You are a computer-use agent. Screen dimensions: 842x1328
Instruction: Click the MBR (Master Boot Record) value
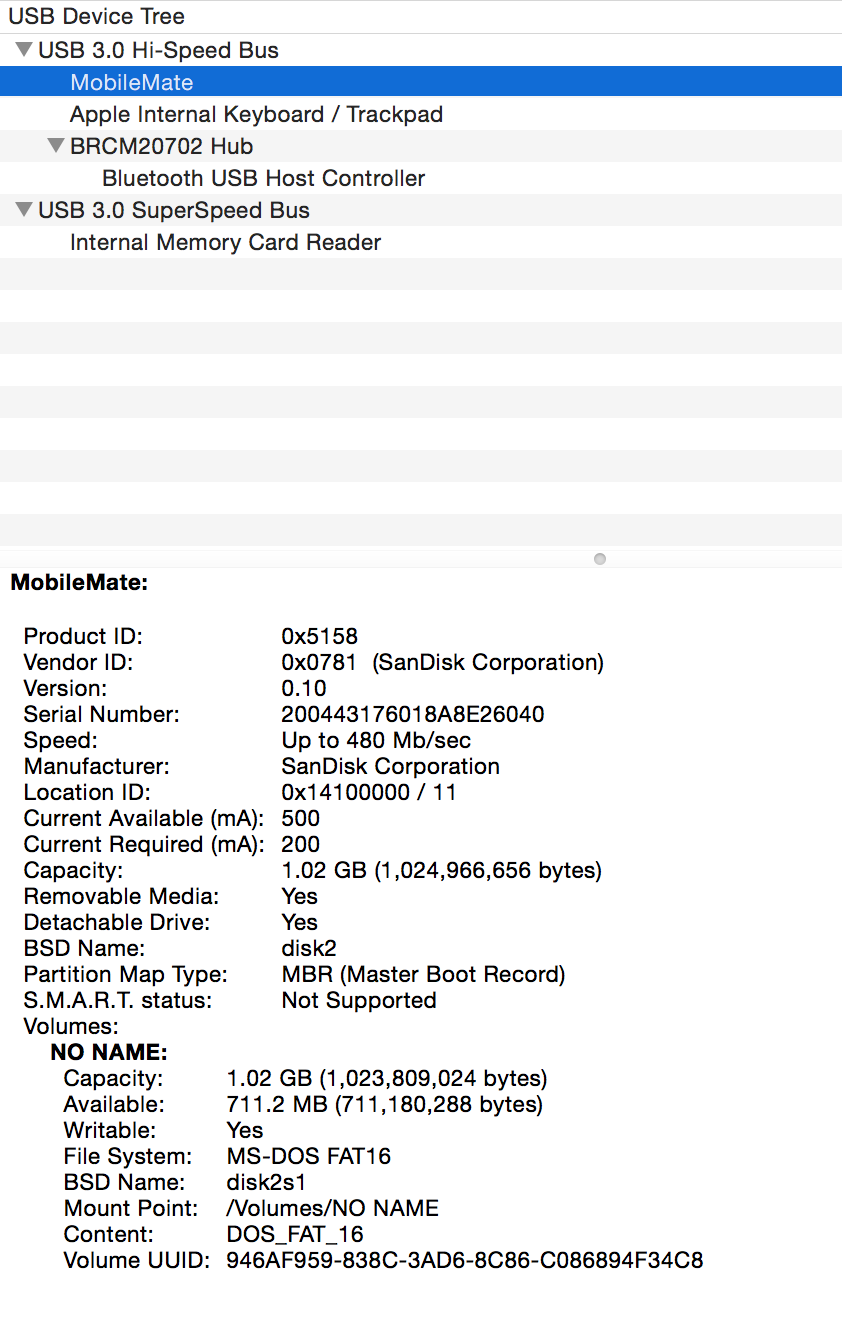[423, 974]
